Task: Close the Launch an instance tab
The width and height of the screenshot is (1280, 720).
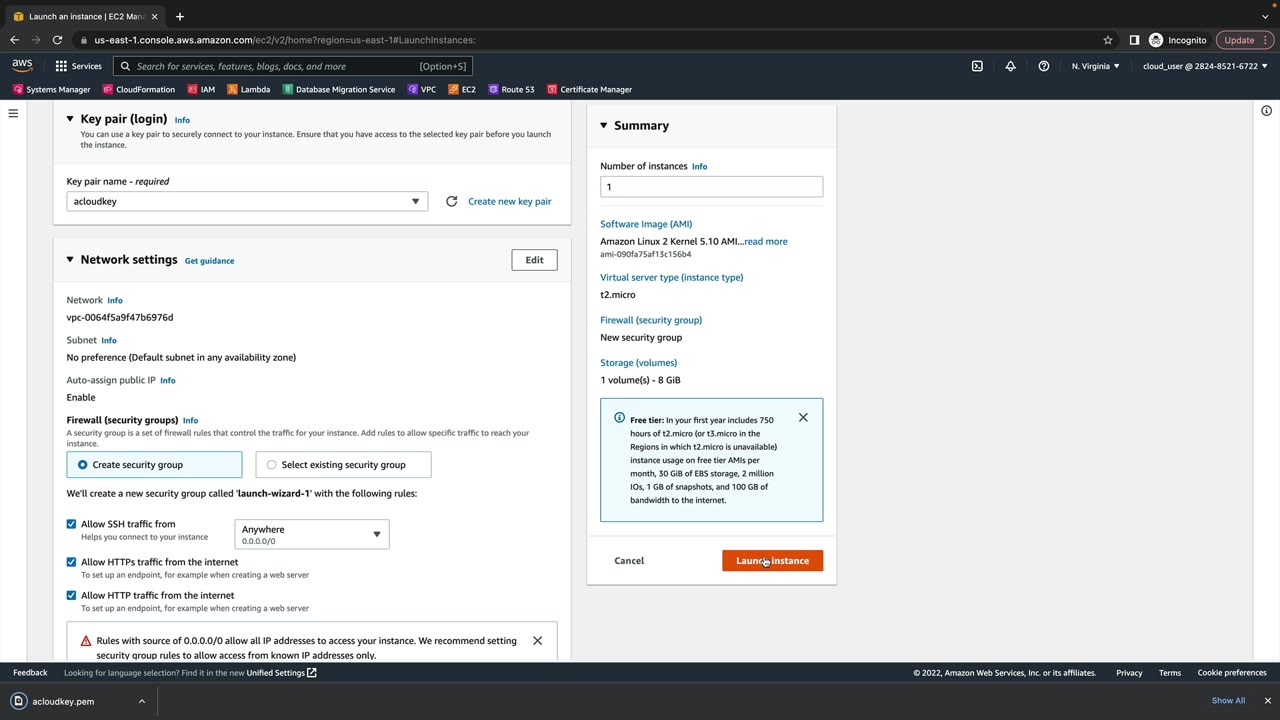Action: click(154, 16)
